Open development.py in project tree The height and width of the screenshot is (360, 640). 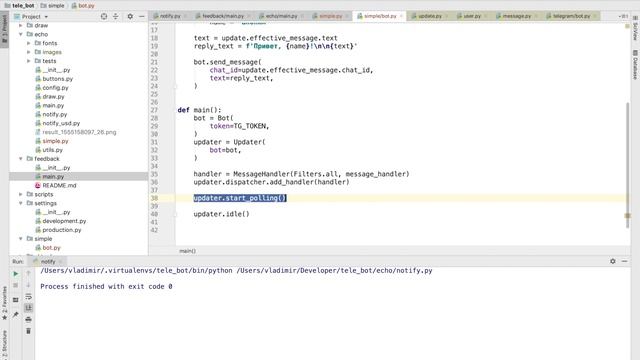click(x=64, y=221)
